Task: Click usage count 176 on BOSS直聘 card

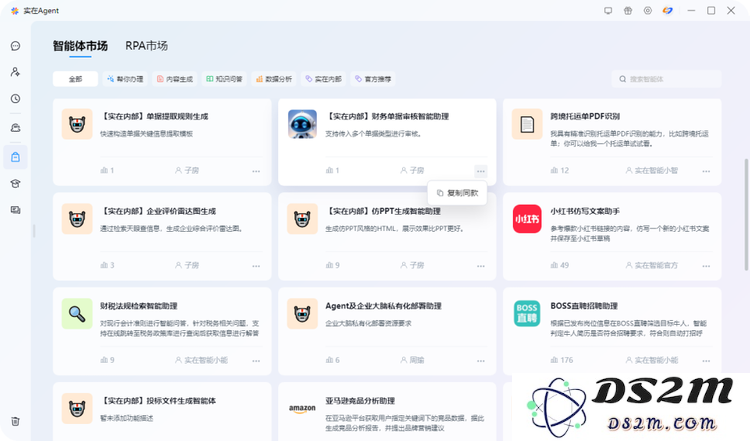Action: [x=562, y=360]
